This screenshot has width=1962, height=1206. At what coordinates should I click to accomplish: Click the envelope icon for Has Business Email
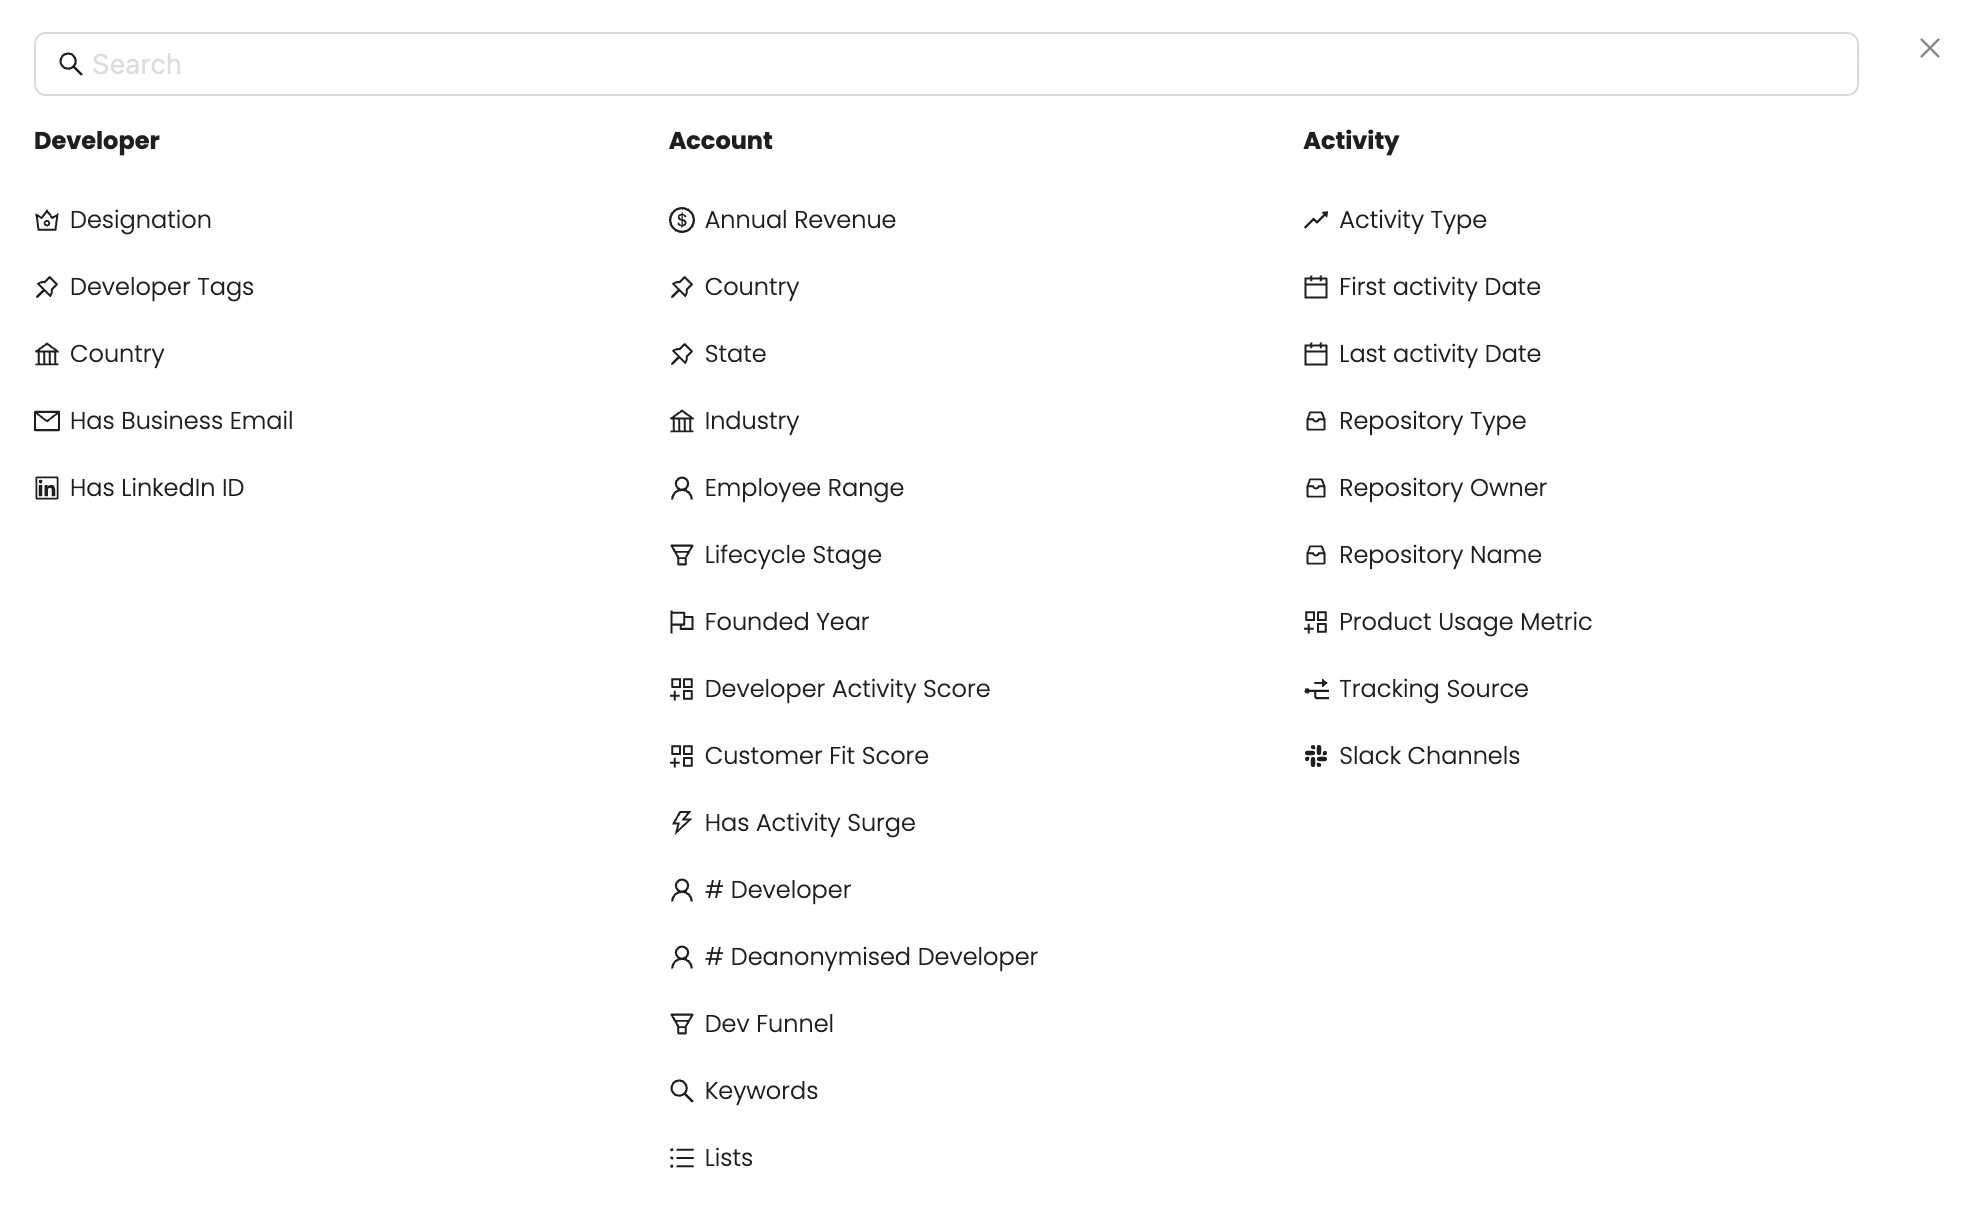[x=47, y=421]
